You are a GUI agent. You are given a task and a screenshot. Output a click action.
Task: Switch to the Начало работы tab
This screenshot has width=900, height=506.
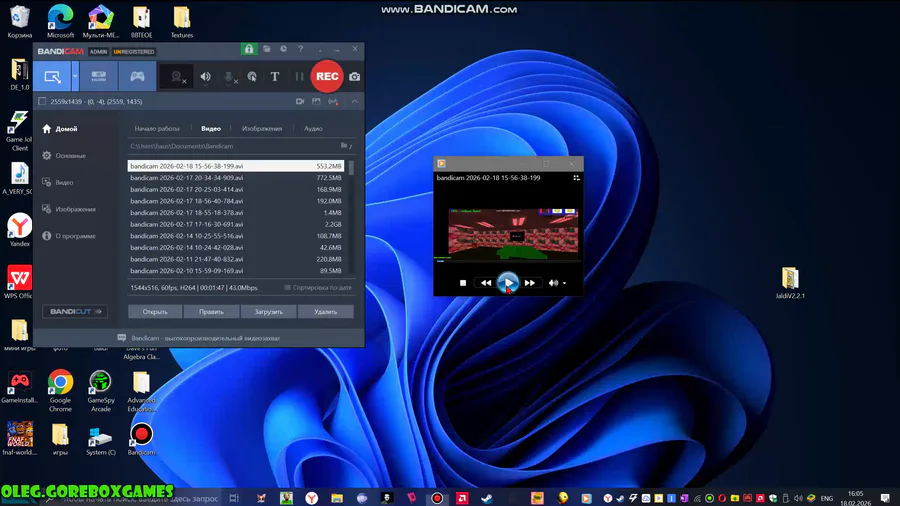pyautogui.click(x=157, y=129)
